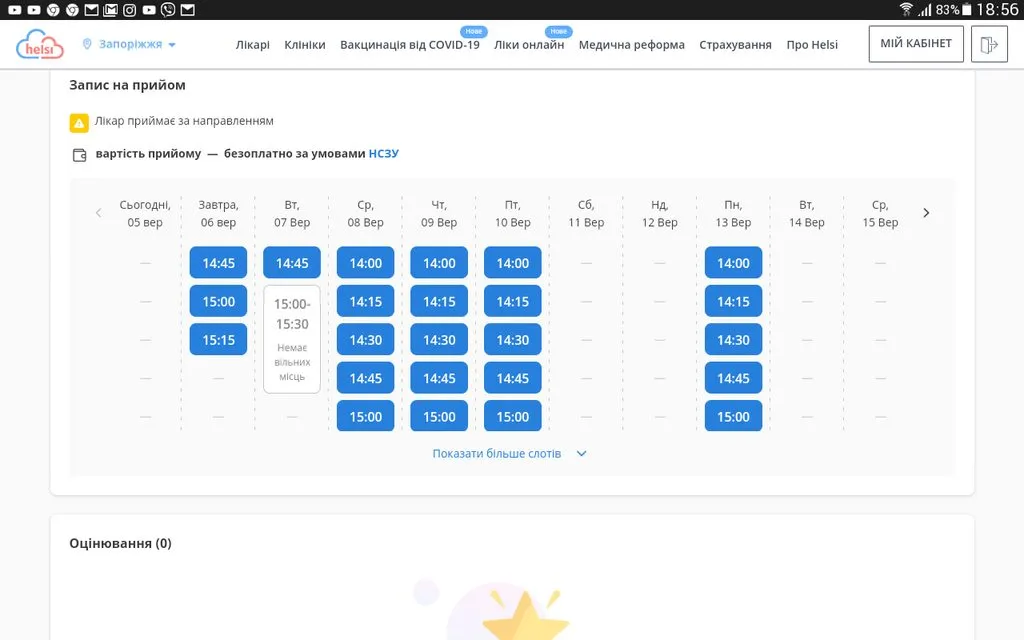
Task: Open Gmail from the status bar
Action: pyautogui.click(x=110, y=10)
